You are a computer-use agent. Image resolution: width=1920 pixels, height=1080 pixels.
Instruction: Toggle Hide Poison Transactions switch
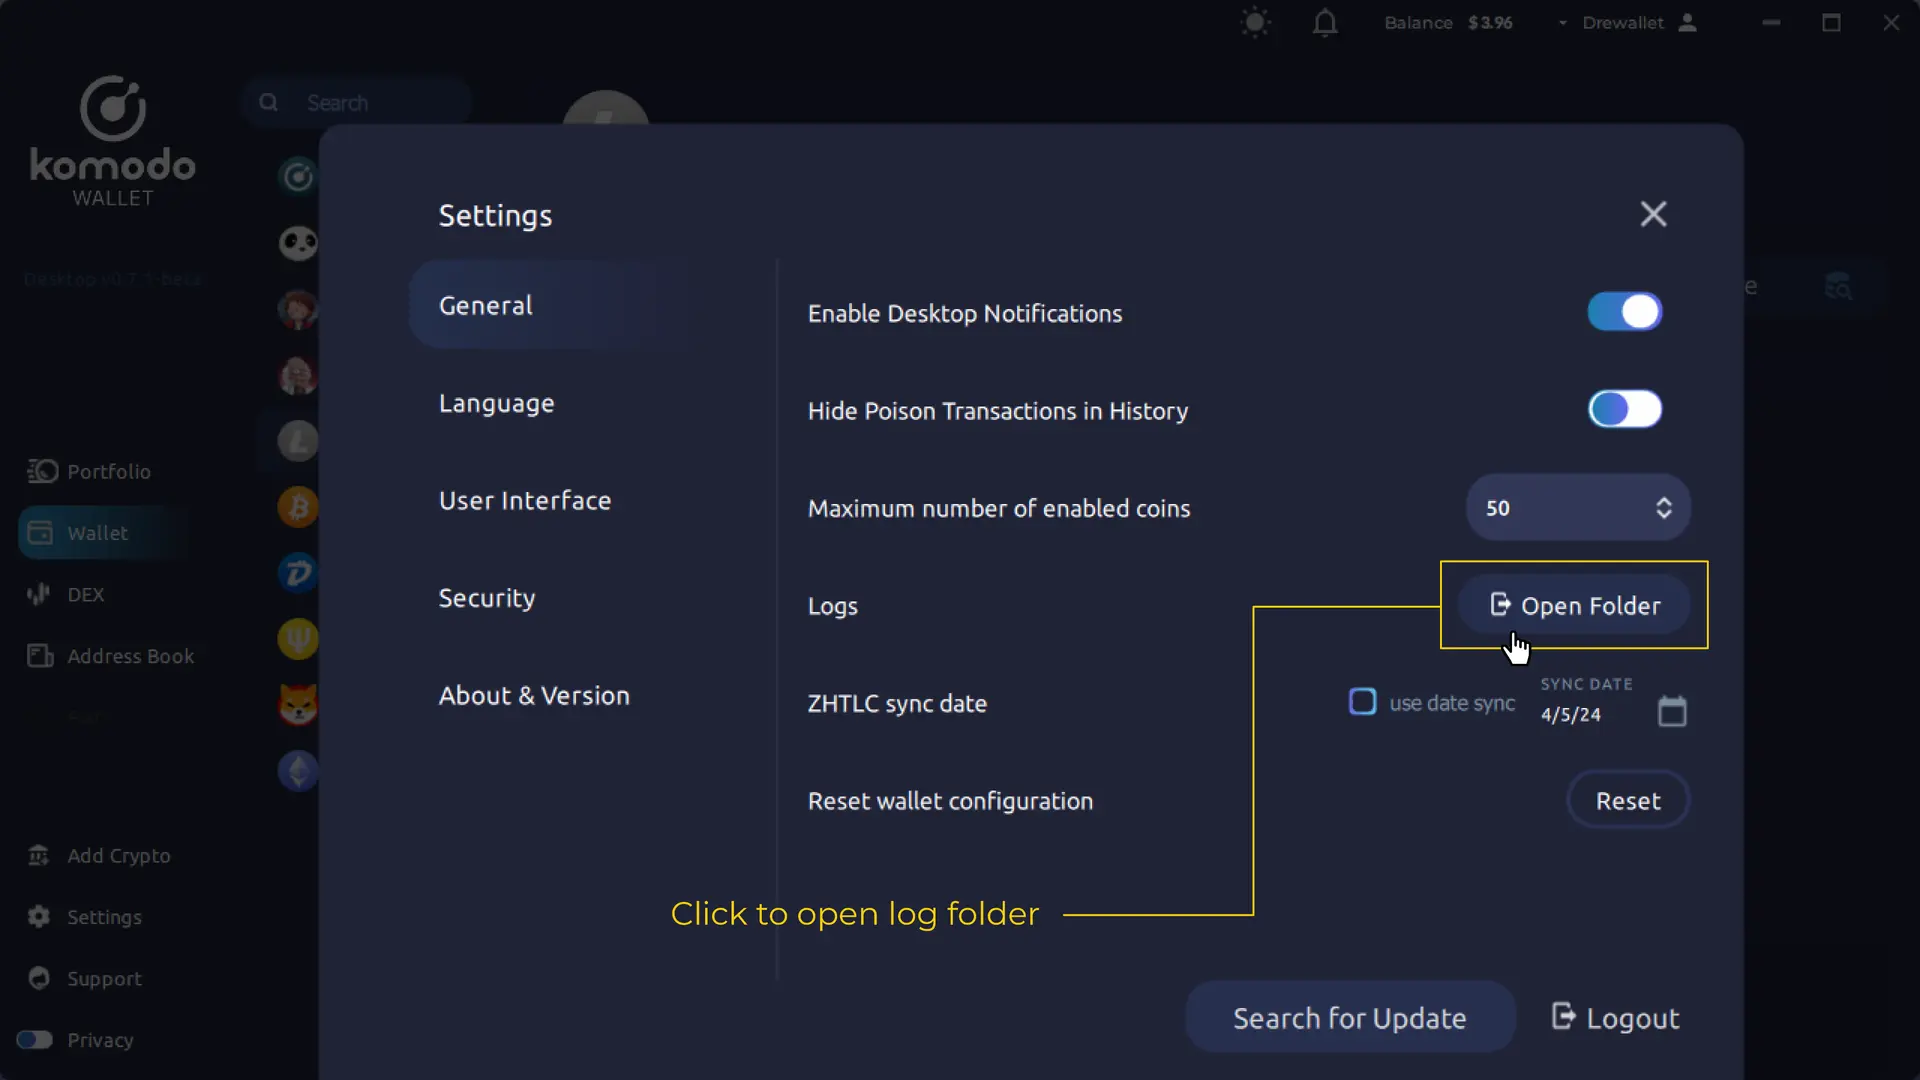[1625, 410]
